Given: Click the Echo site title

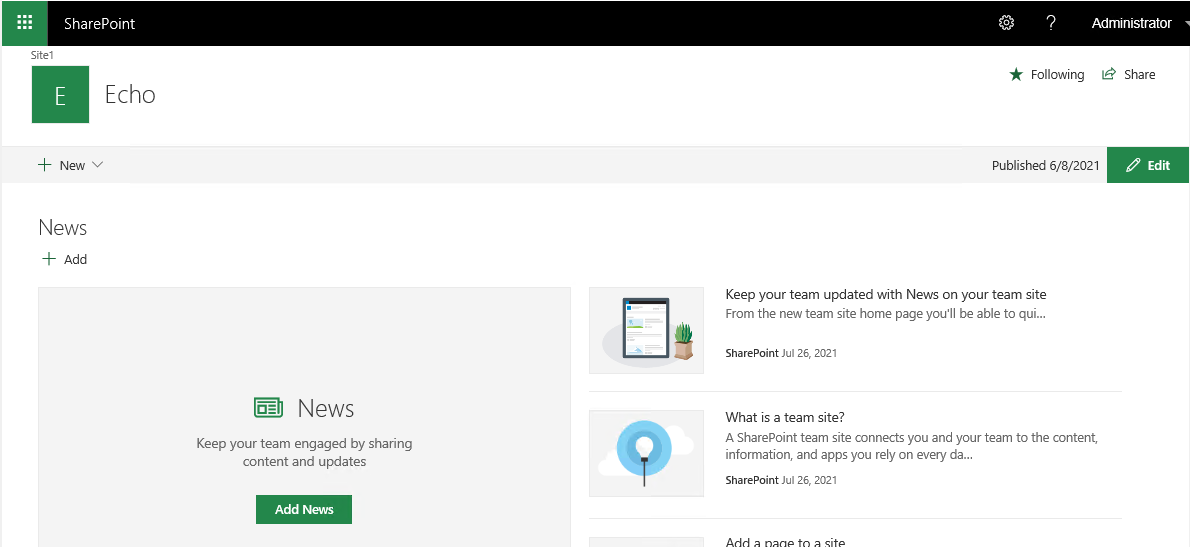Looking at the screenshot, I should click(130, 95).
